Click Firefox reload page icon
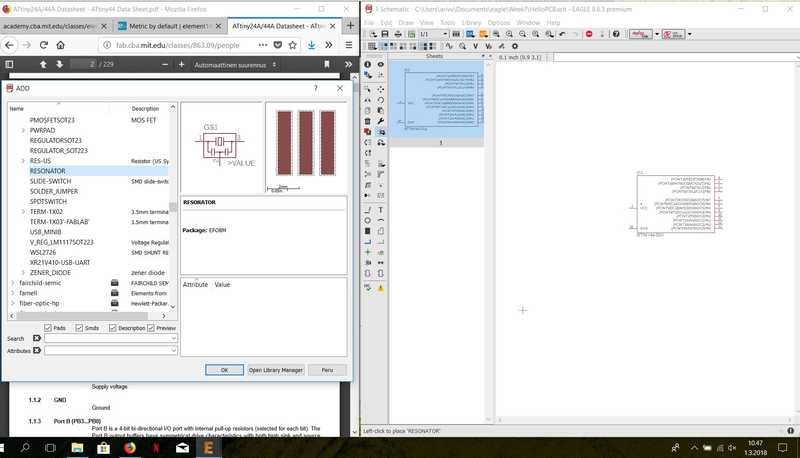The height and width of the screenshot is (458, 800). pos(44,45)
